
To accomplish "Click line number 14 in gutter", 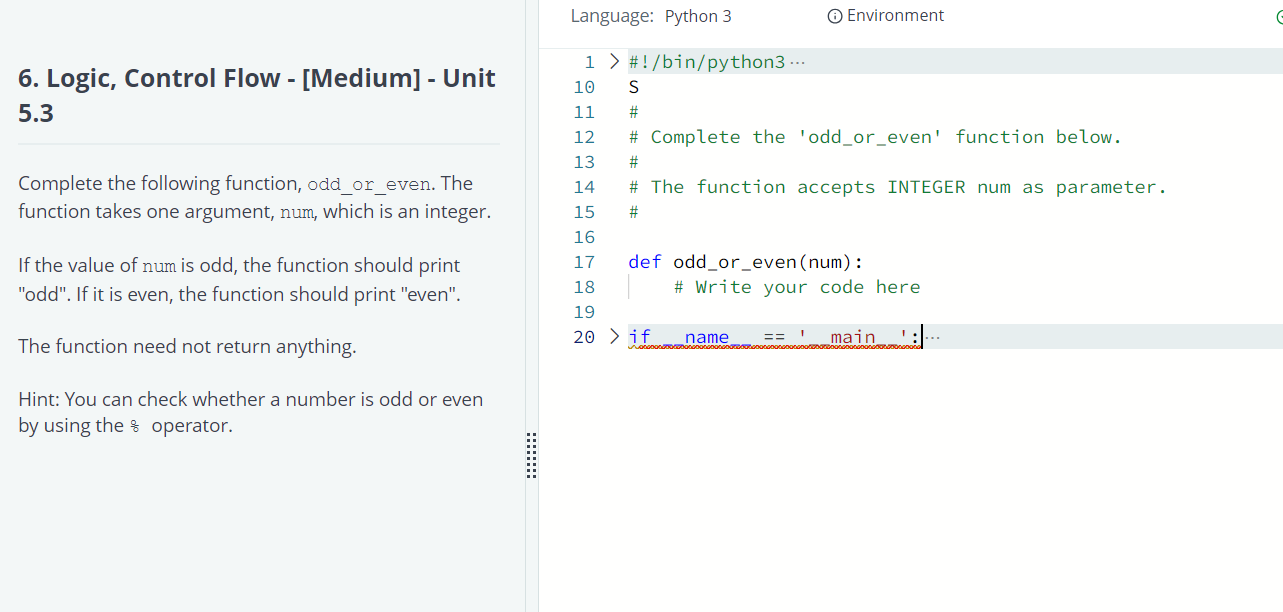I will (x=584, y=188).
